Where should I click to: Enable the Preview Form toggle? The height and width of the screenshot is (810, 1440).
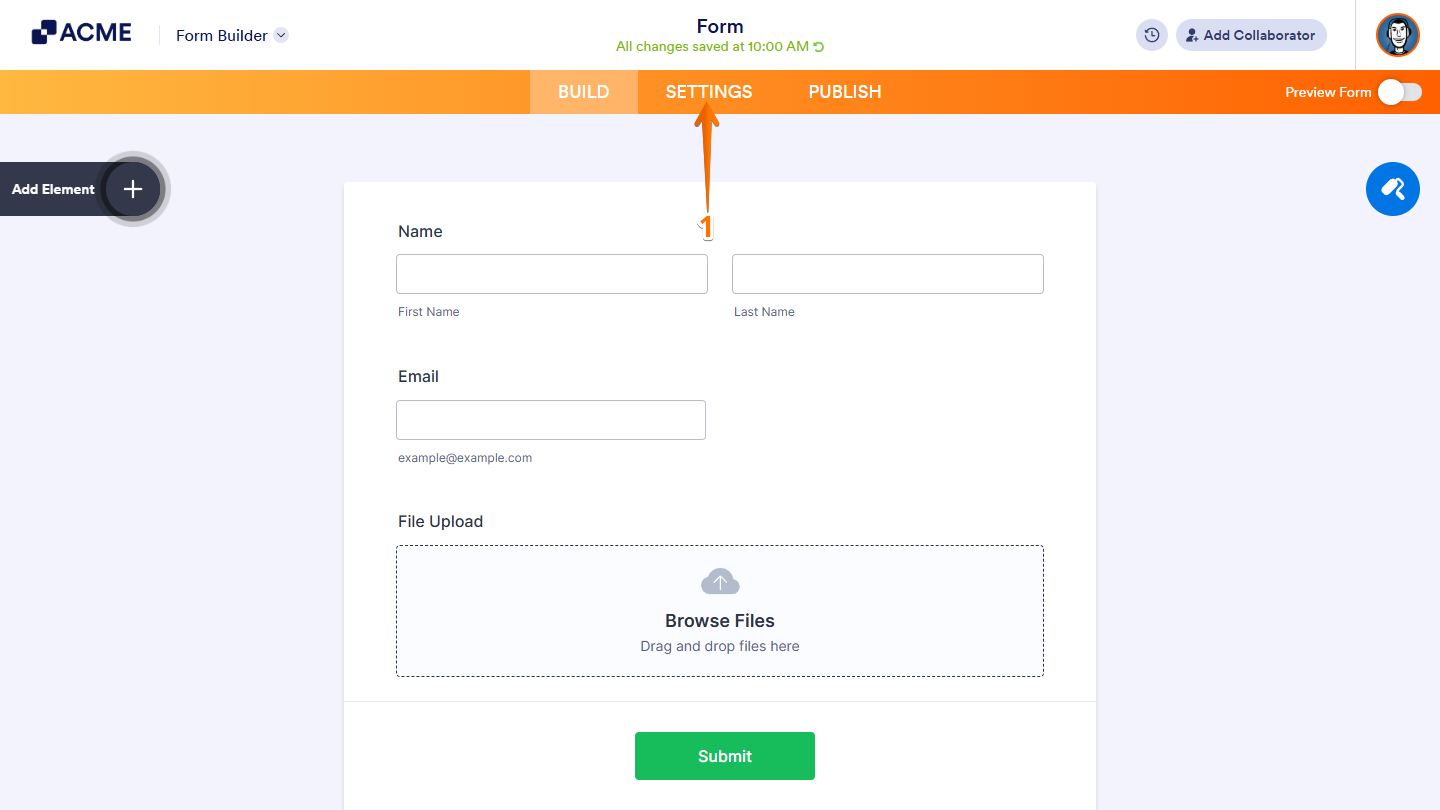click(x=1400, y=91)
